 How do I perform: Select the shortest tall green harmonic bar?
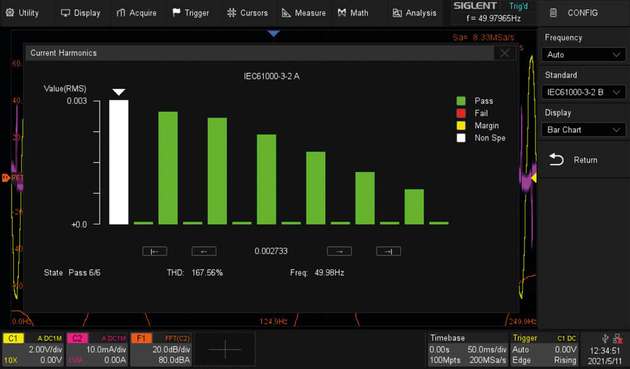(414, 207)
